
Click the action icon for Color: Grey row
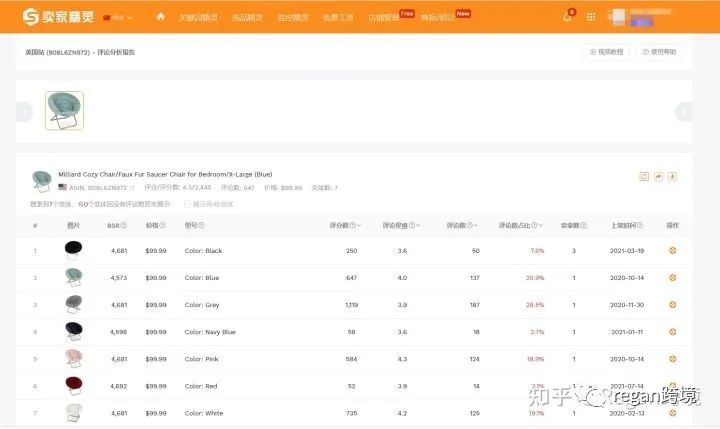pos(672,304)
